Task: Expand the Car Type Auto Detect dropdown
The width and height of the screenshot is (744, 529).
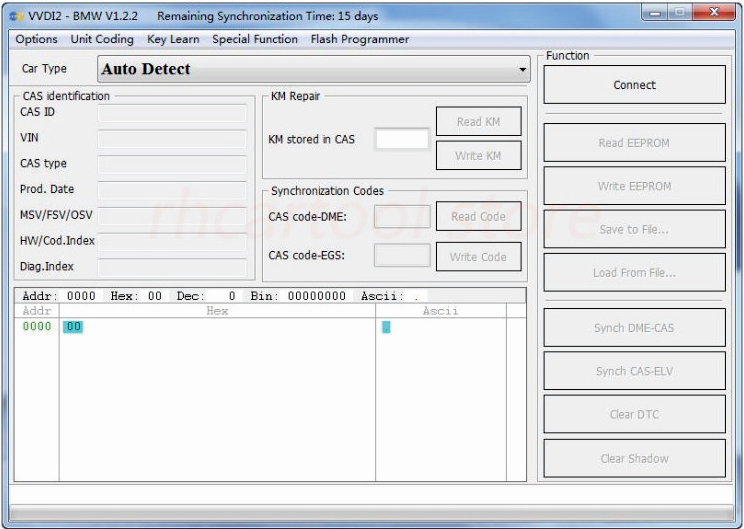Action: (314, 69)
